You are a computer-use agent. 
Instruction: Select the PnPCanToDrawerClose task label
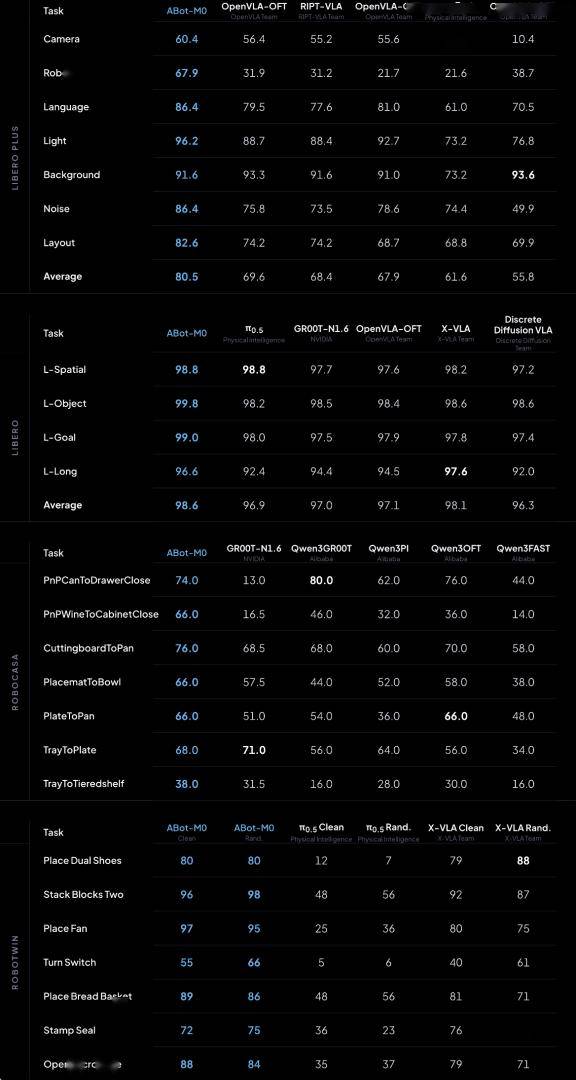click(96, 581)
